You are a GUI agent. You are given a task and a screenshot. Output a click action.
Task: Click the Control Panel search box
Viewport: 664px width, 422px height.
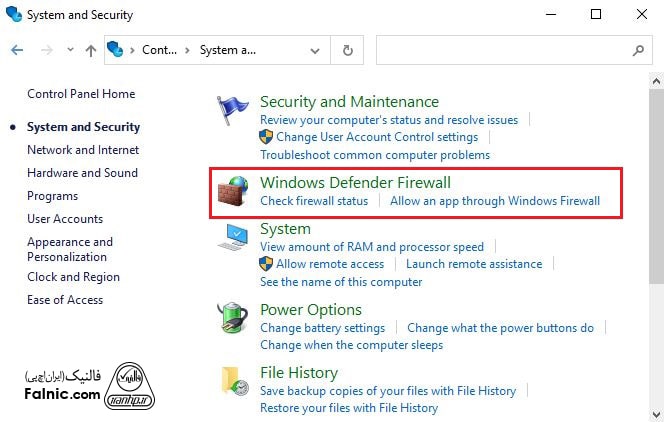[x=505, y=50]
